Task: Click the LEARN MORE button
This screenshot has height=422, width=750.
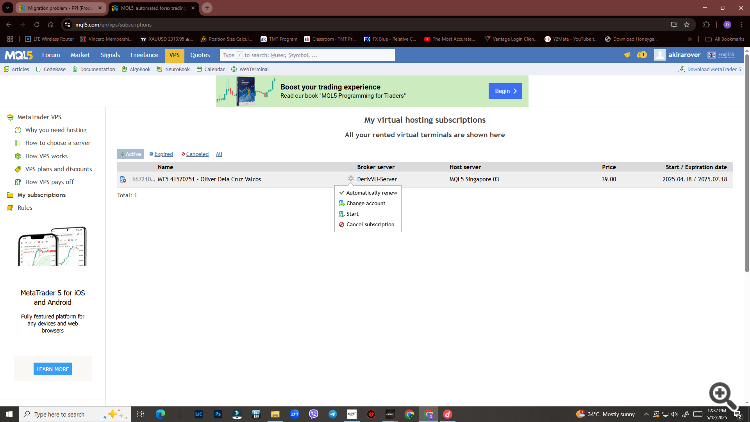Action: click(53, 369)
